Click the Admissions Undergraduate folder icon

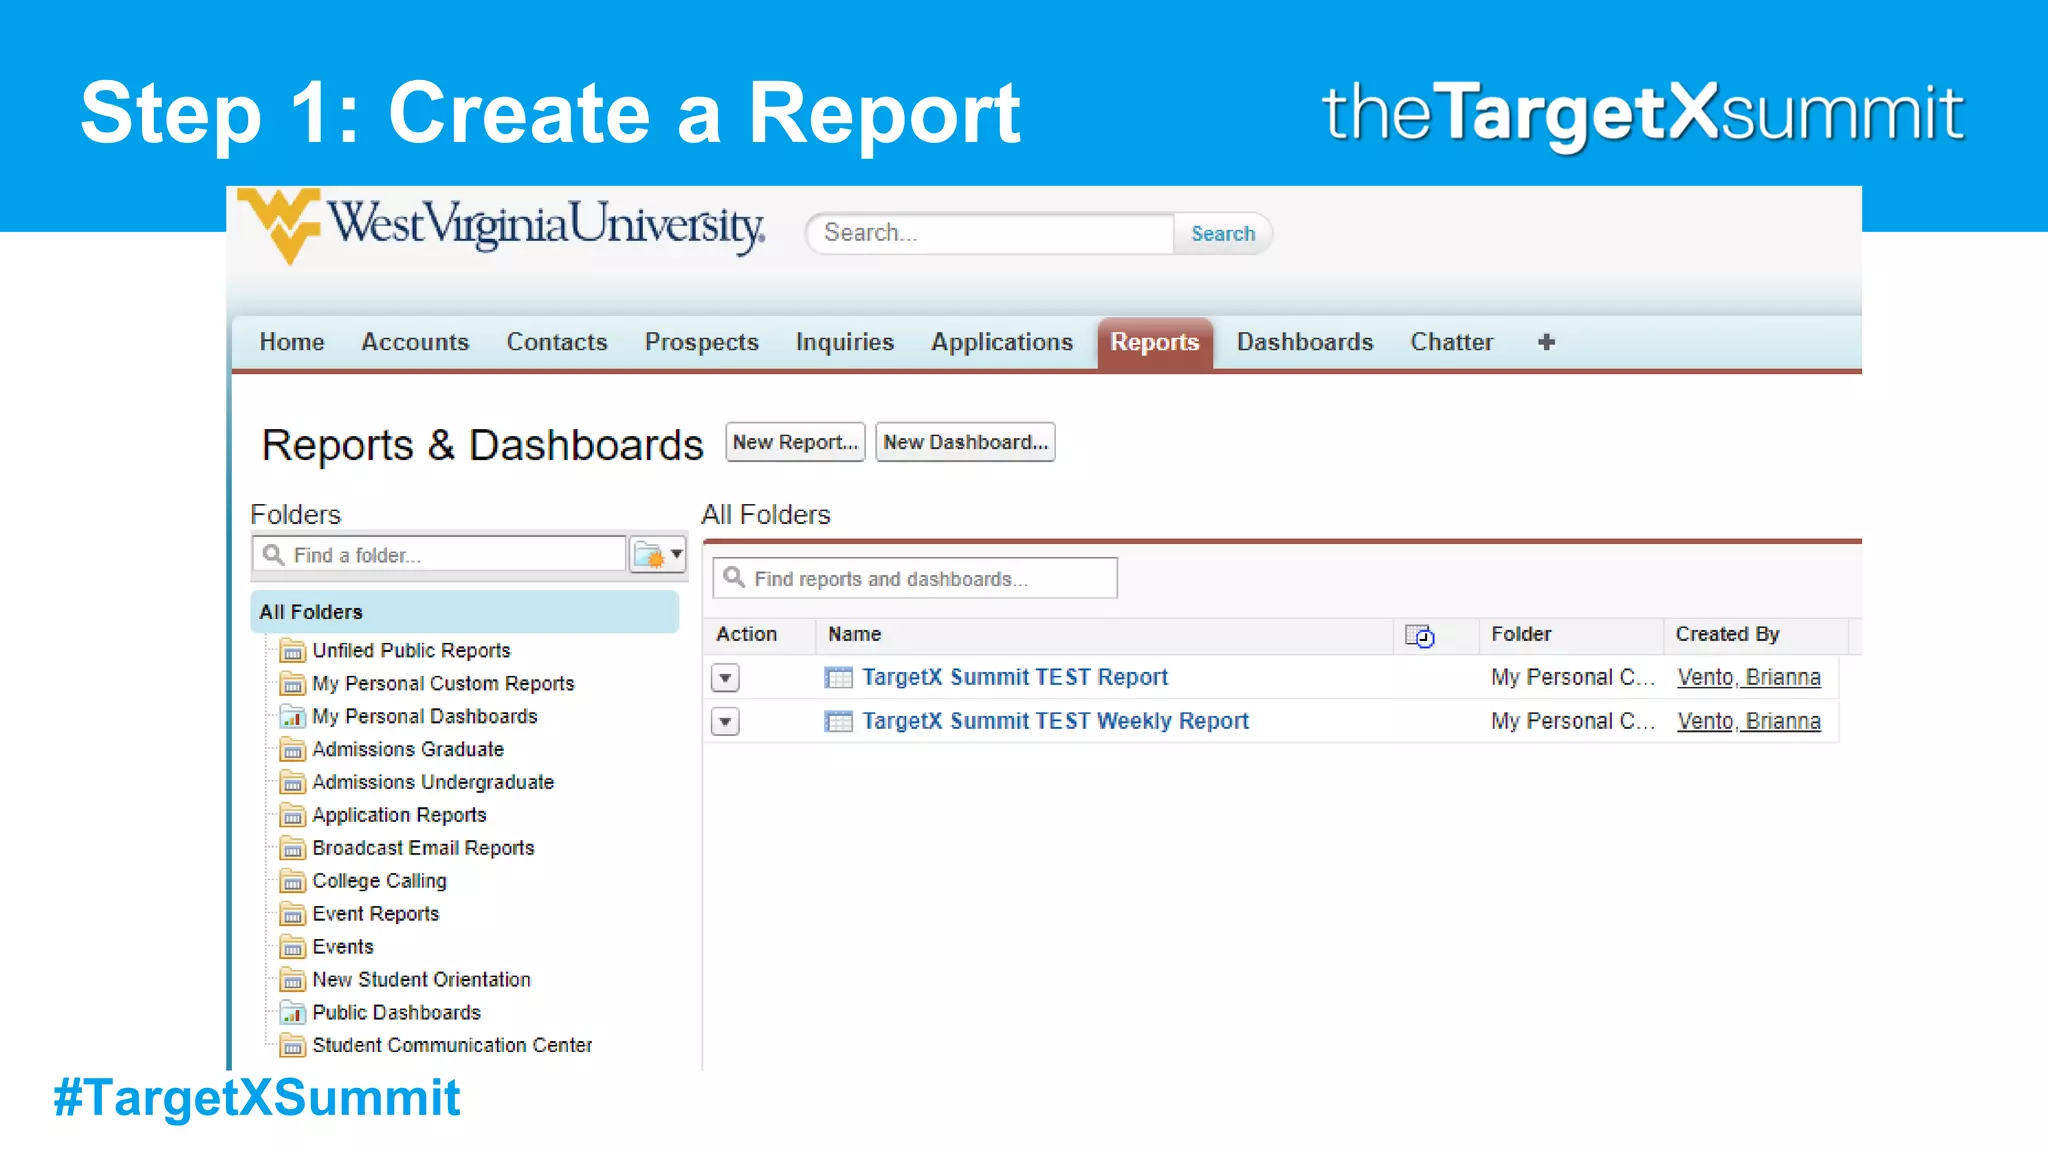292,783
